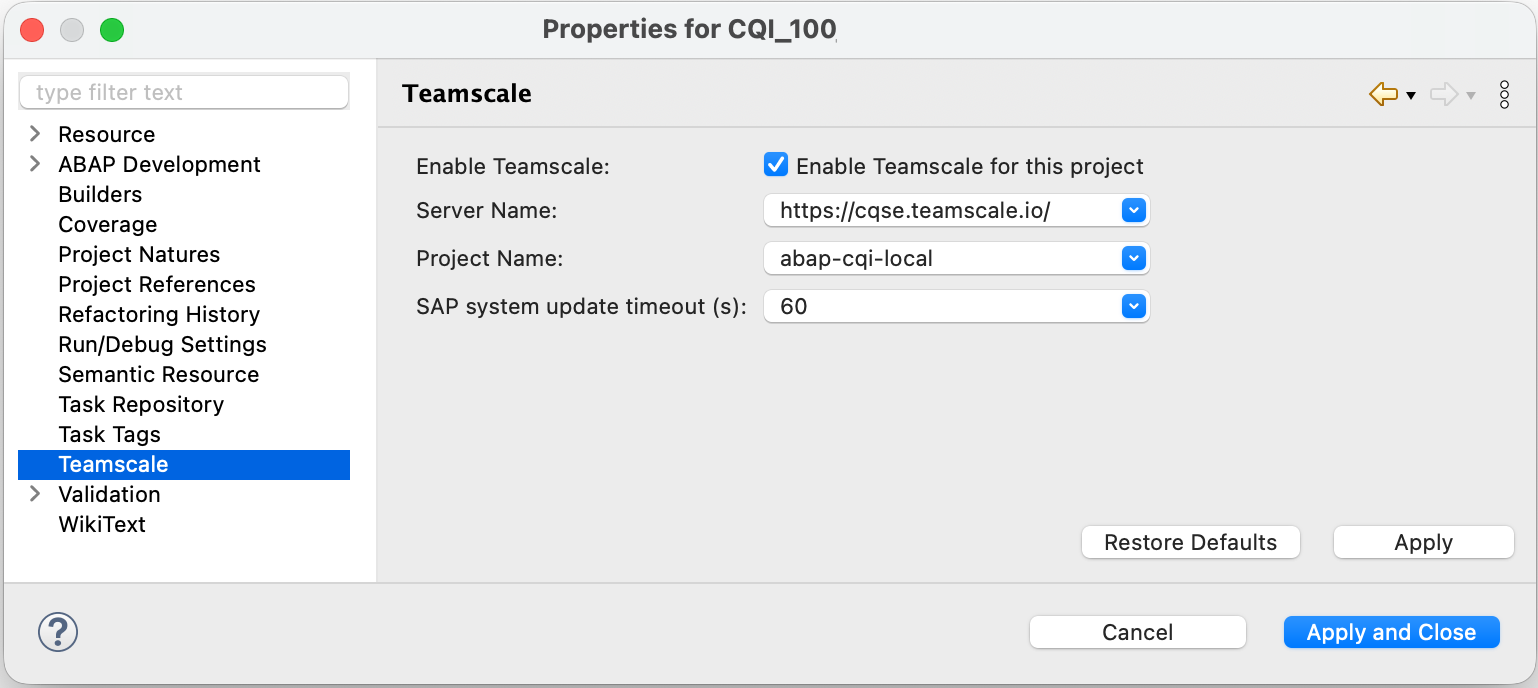The height and width of the screenshot is (688, 1538).
Task: Expand the Validation section
Action: 35,494
